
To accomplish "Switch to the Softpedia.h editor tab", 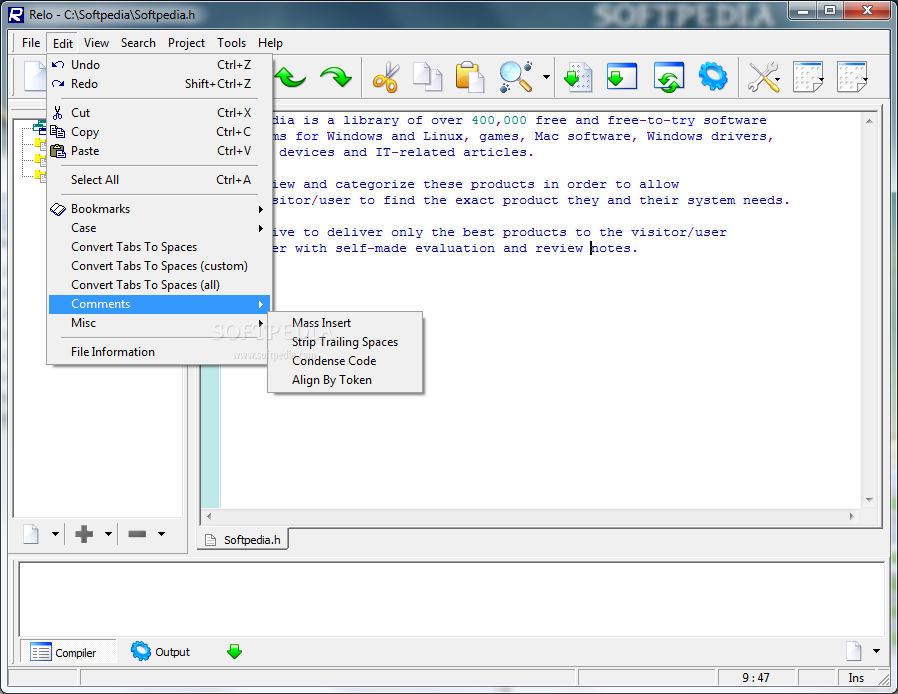I will (243, 539).
